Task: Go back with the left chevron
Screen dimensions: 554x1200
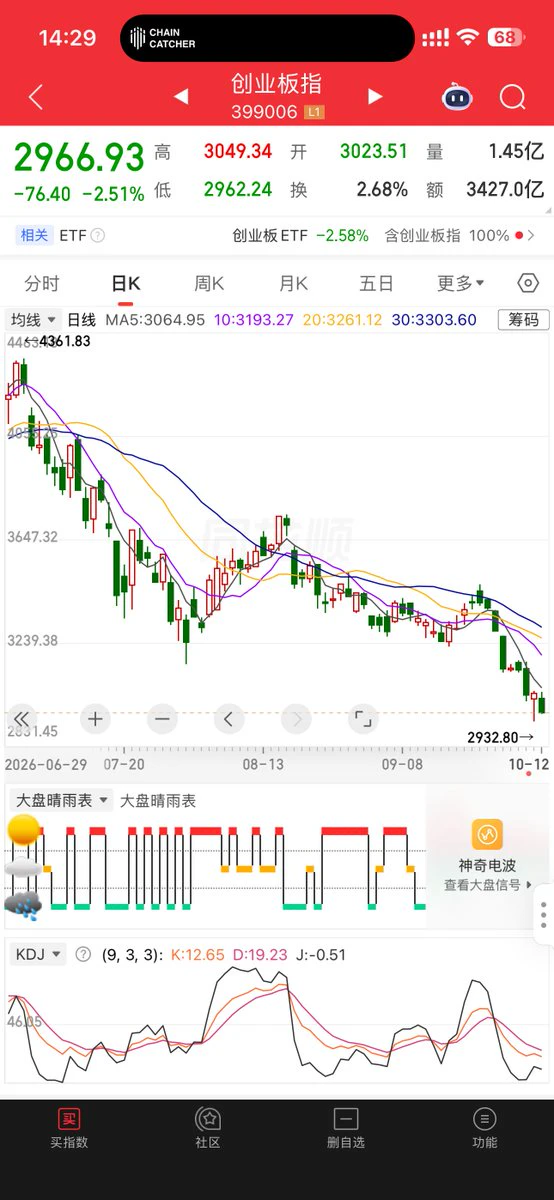Action: [36, 97]
